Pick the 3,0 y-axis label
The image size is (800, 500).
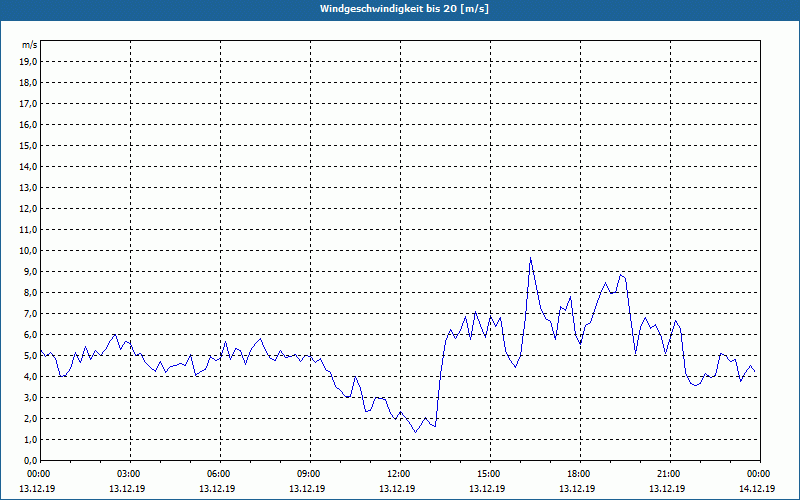click(30, 397)
